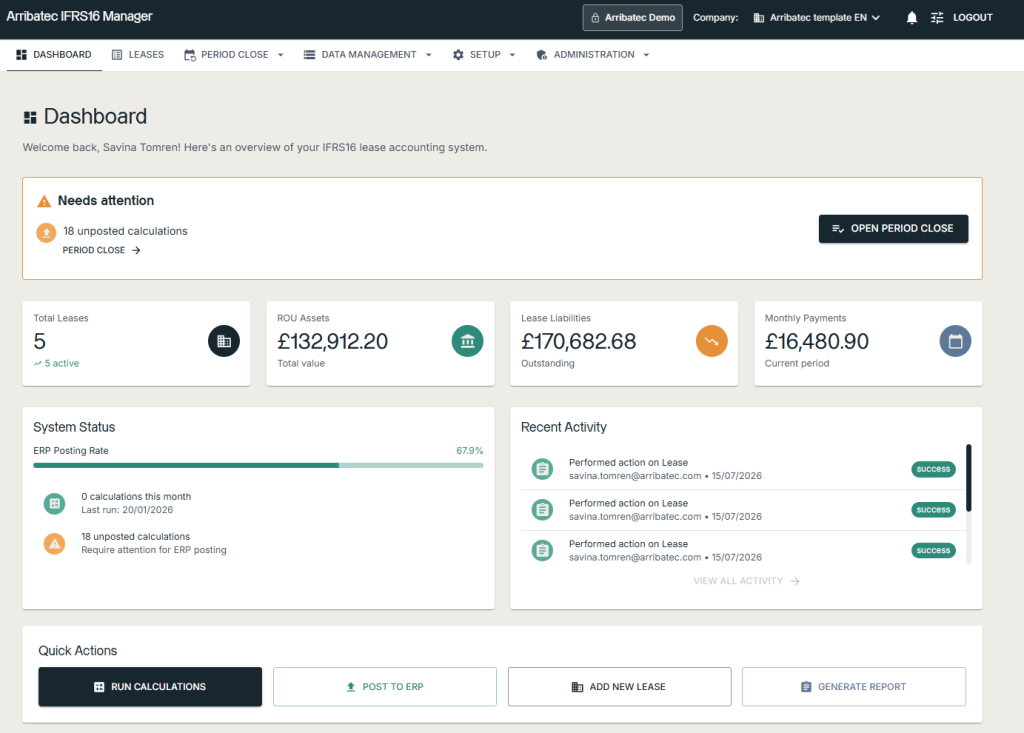Click the Total Leases building icon
This screenshot has width=1024, height=733.
224,341
